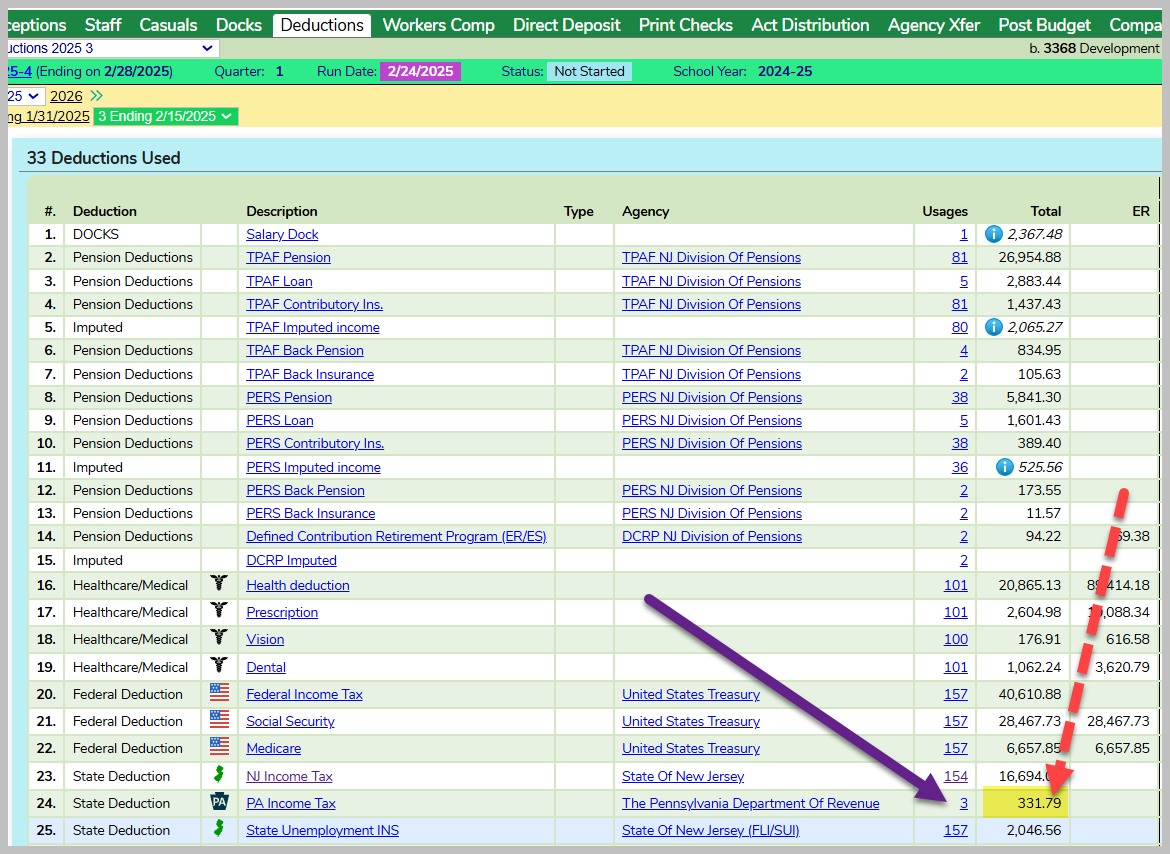Image resolution: width=1170 pixels, height=854 pixels.
Task: Switch to the Casuals tab
Action: [169, 25]
